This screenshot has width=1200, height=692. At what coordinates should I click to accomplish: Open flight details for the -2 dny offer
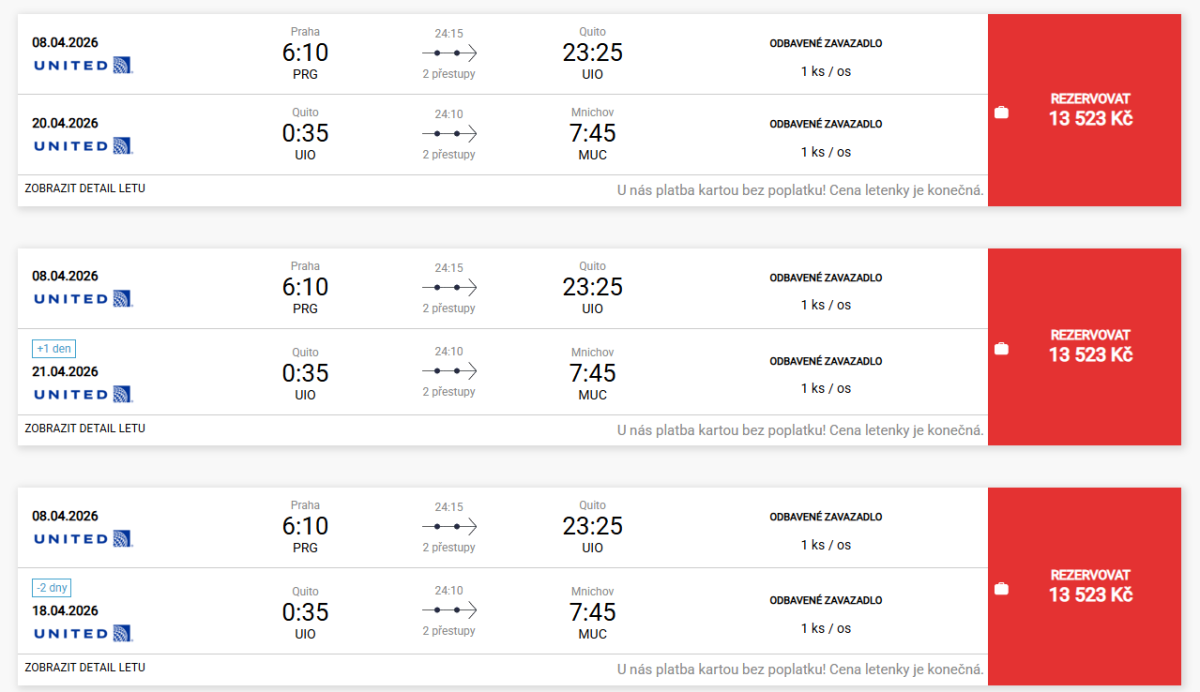85,667
